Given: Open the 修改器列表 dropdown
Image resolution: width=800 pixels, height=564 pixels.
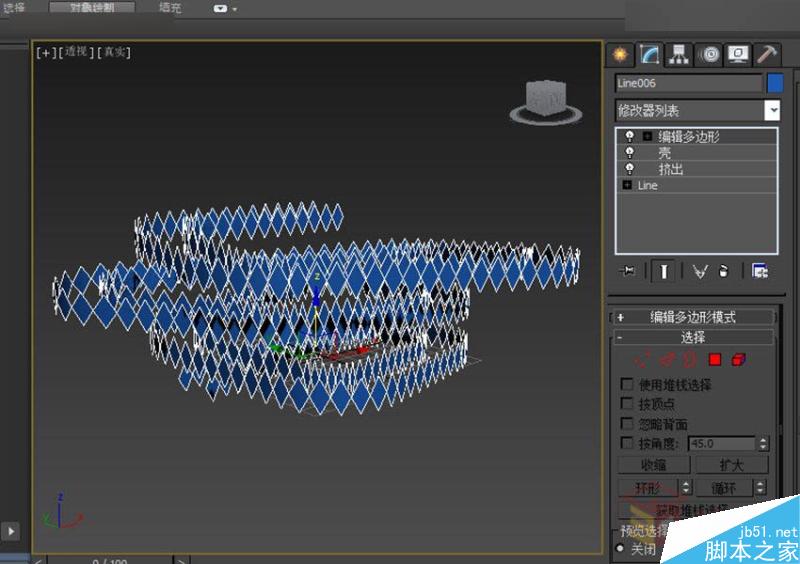Looking at the screenshot, I should click(x=772, y=111).
